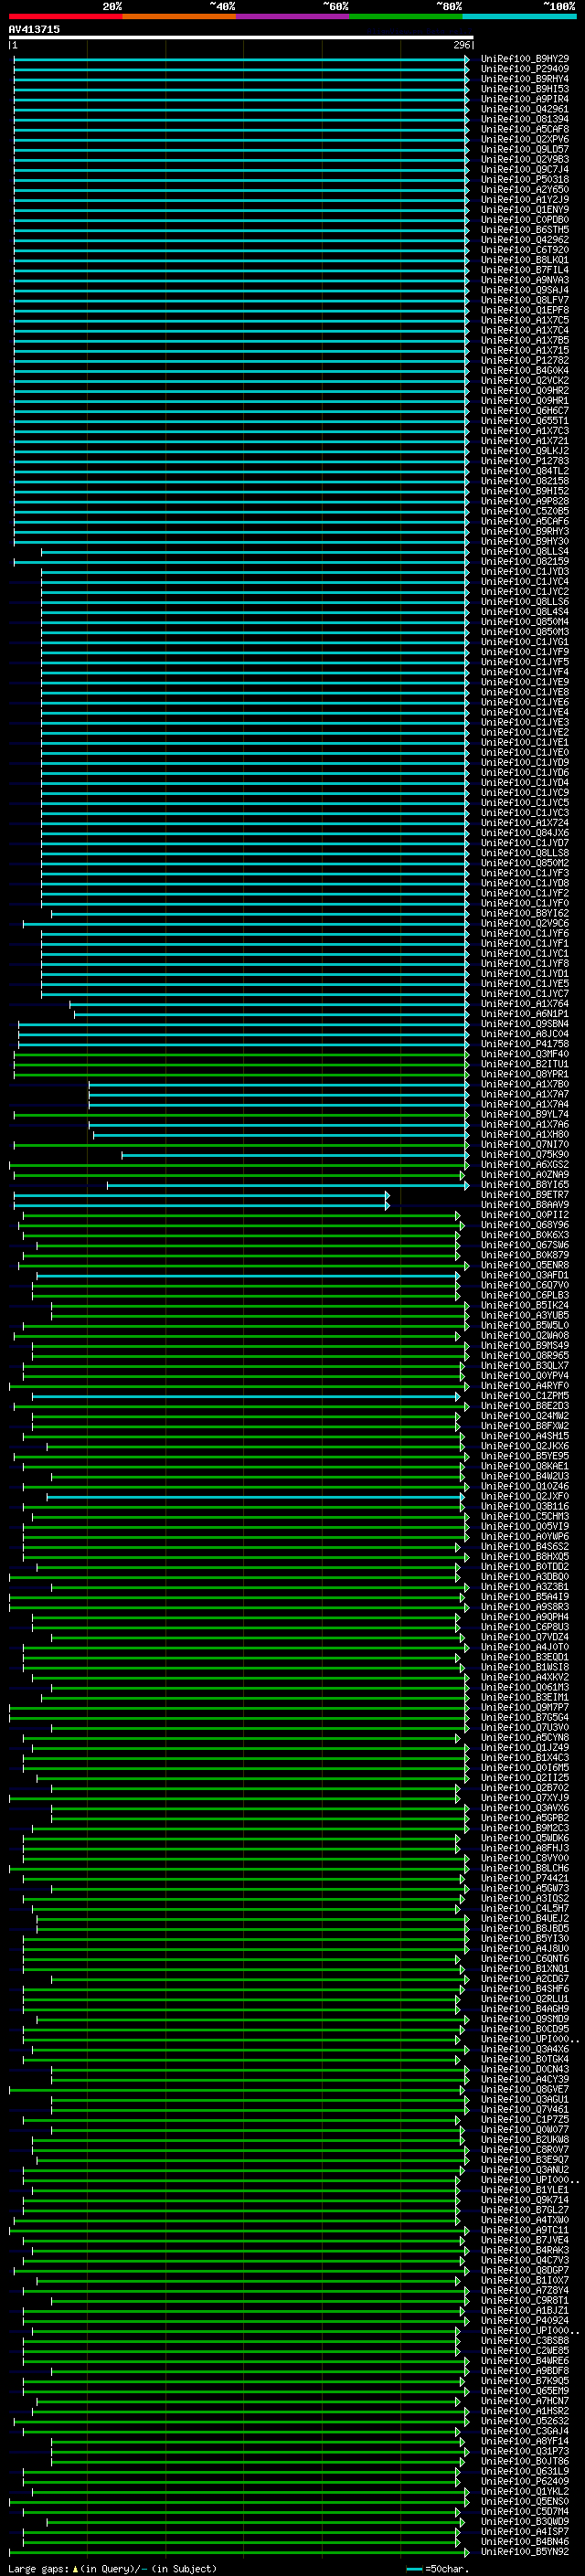Screen dimensions: 585x2576
Task: Pick the UniRef100_Q1ENY9 hit
Action: [x=525, y=209]
